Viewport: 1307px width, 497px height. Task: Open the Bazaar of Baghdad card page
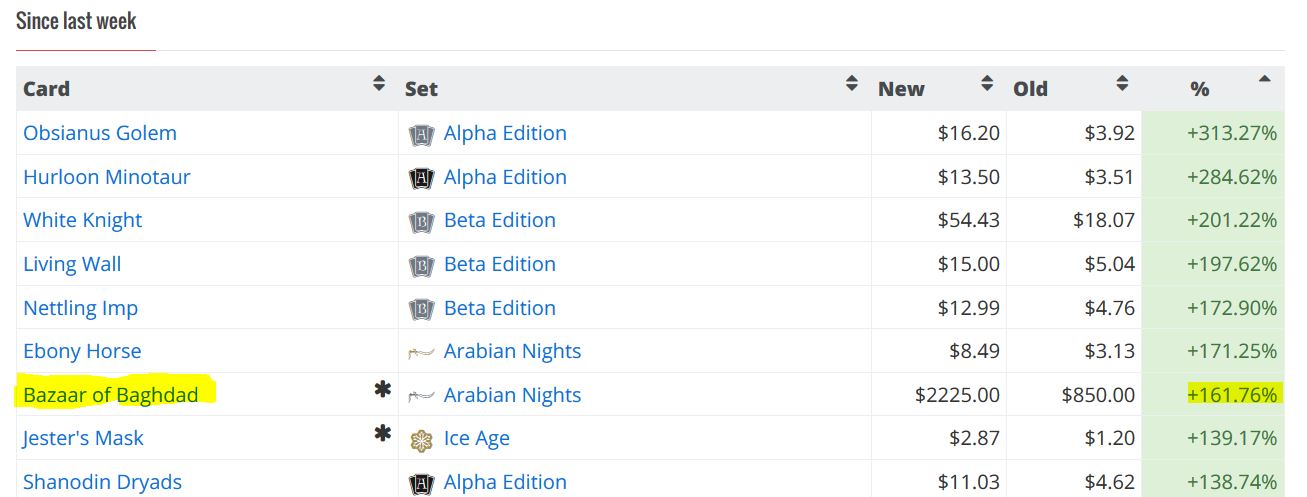111,395
